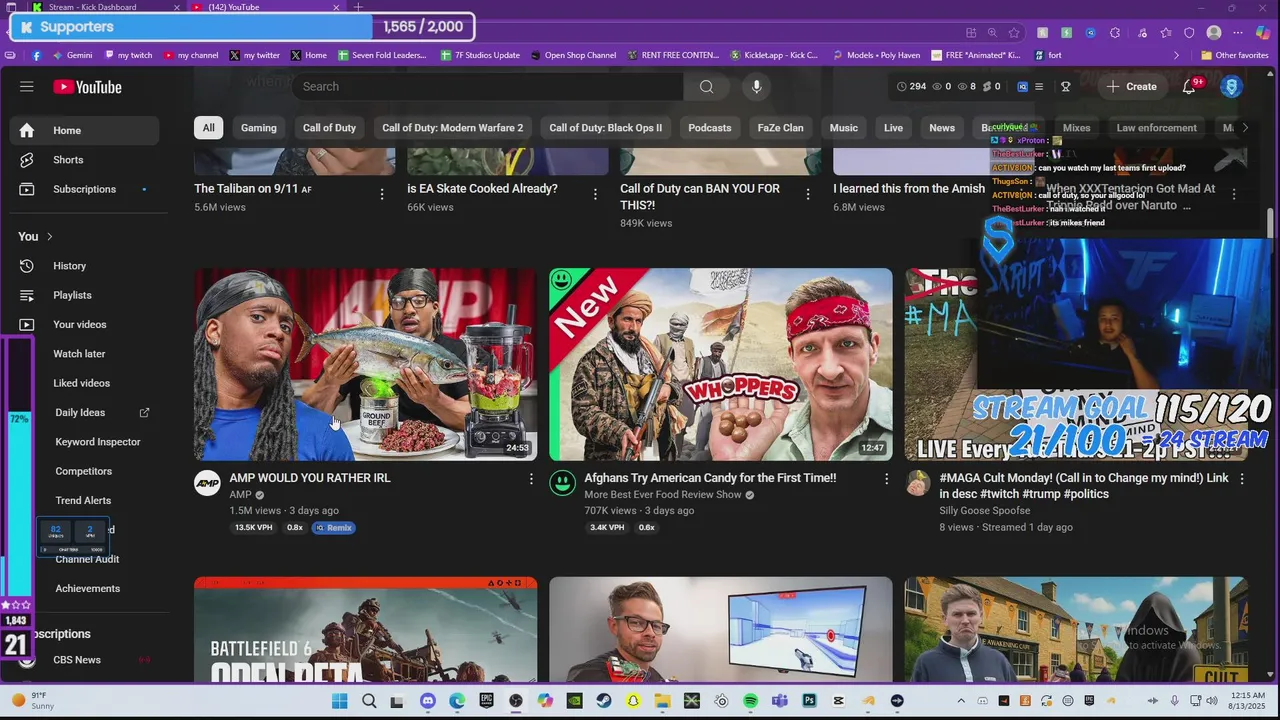Viewport: 1280px width, 720px height.
Task: Select the Call of Duty: Modern Warfare 2 chip
Action: pyautogui.click(x=452, y=128)
